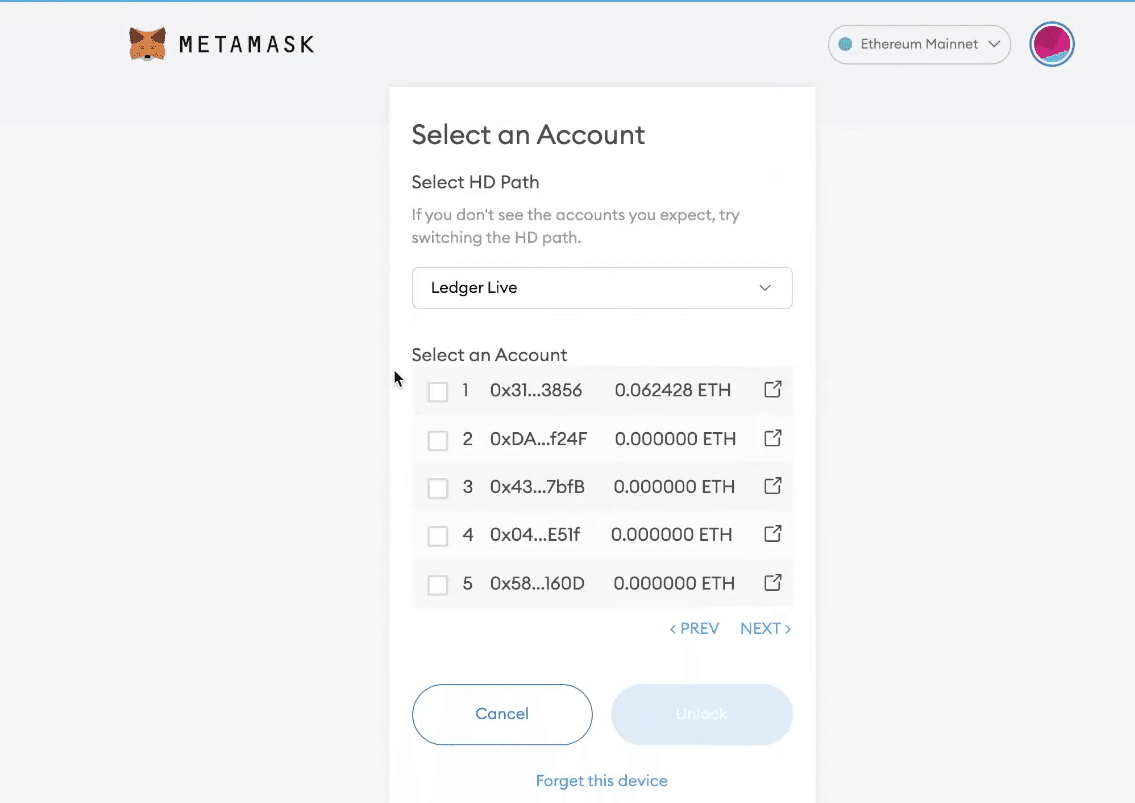Check account 2 ending in f24F
The image size is (1135, 803).
tap(437, 440)
